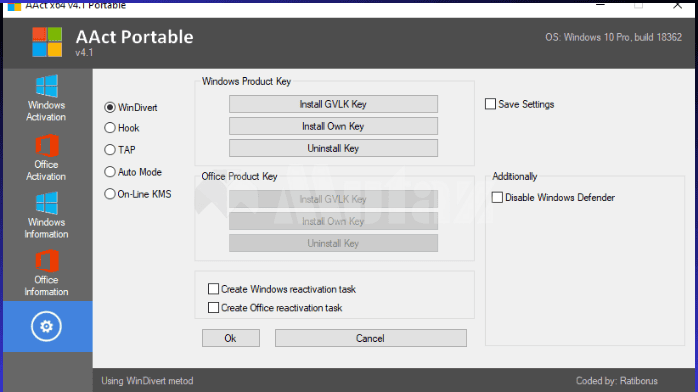The height and width of the screenshot is (392, 698).
Task: Click the Office Product Key group label
Action: tap(239, 176)
